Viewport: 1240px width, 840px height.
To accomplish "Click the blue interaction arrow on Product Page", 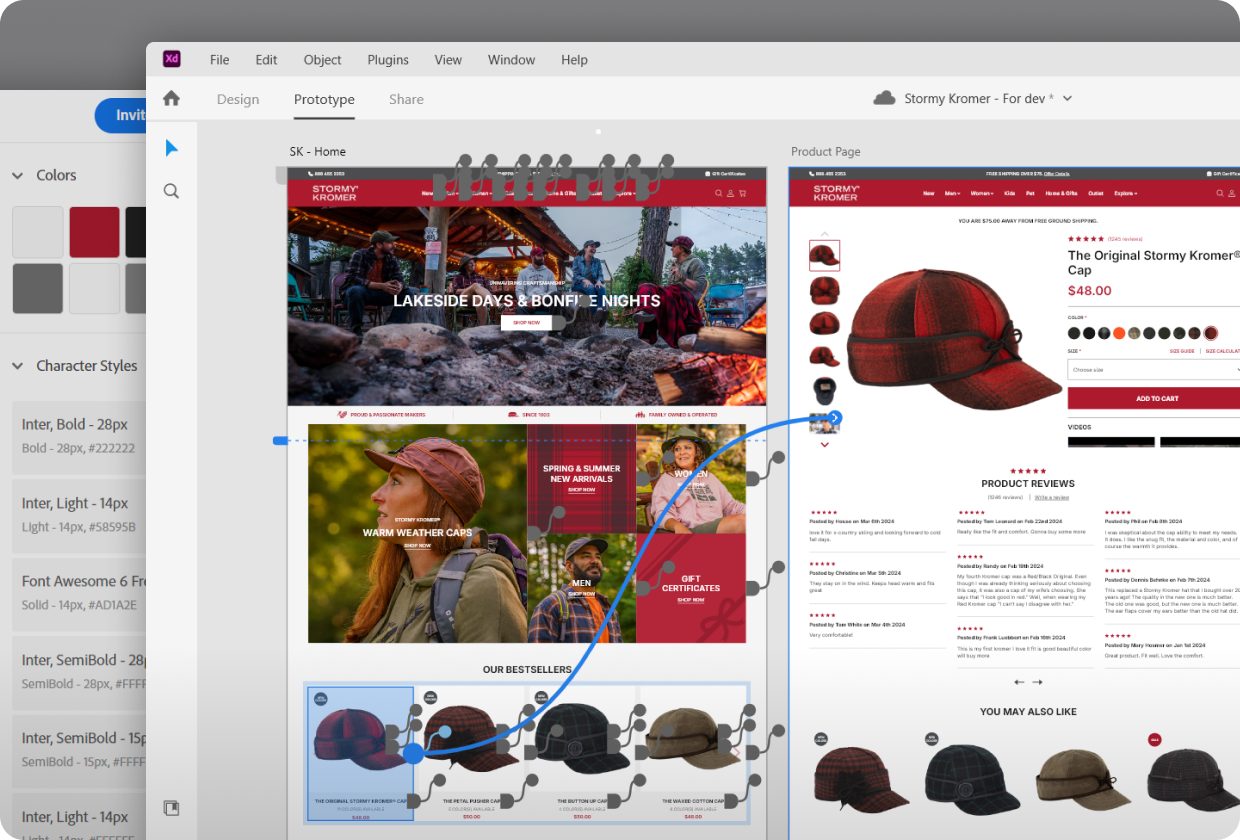I will (x=836, y=418).
